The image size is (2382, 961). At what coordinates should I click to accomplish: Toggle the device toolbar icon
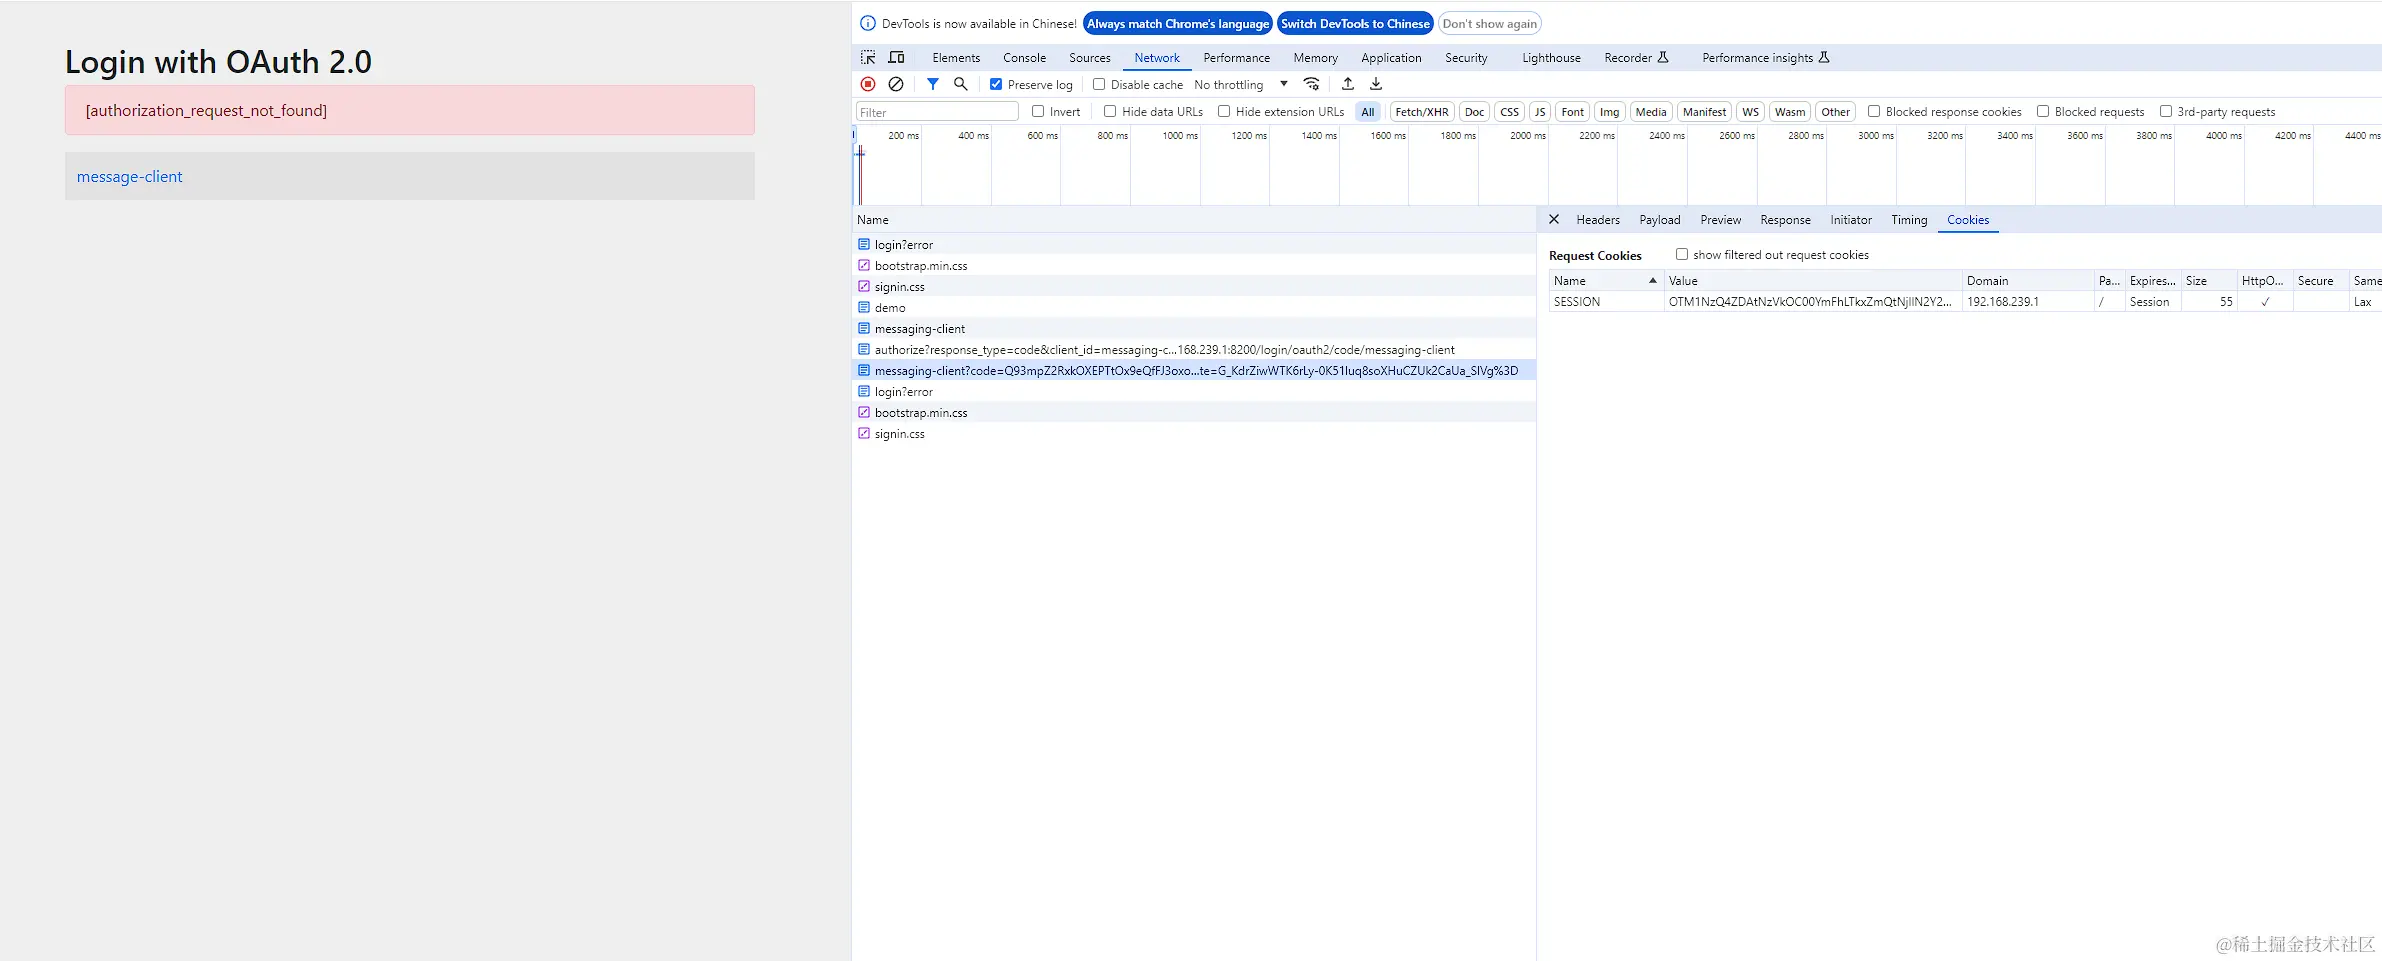896,58
